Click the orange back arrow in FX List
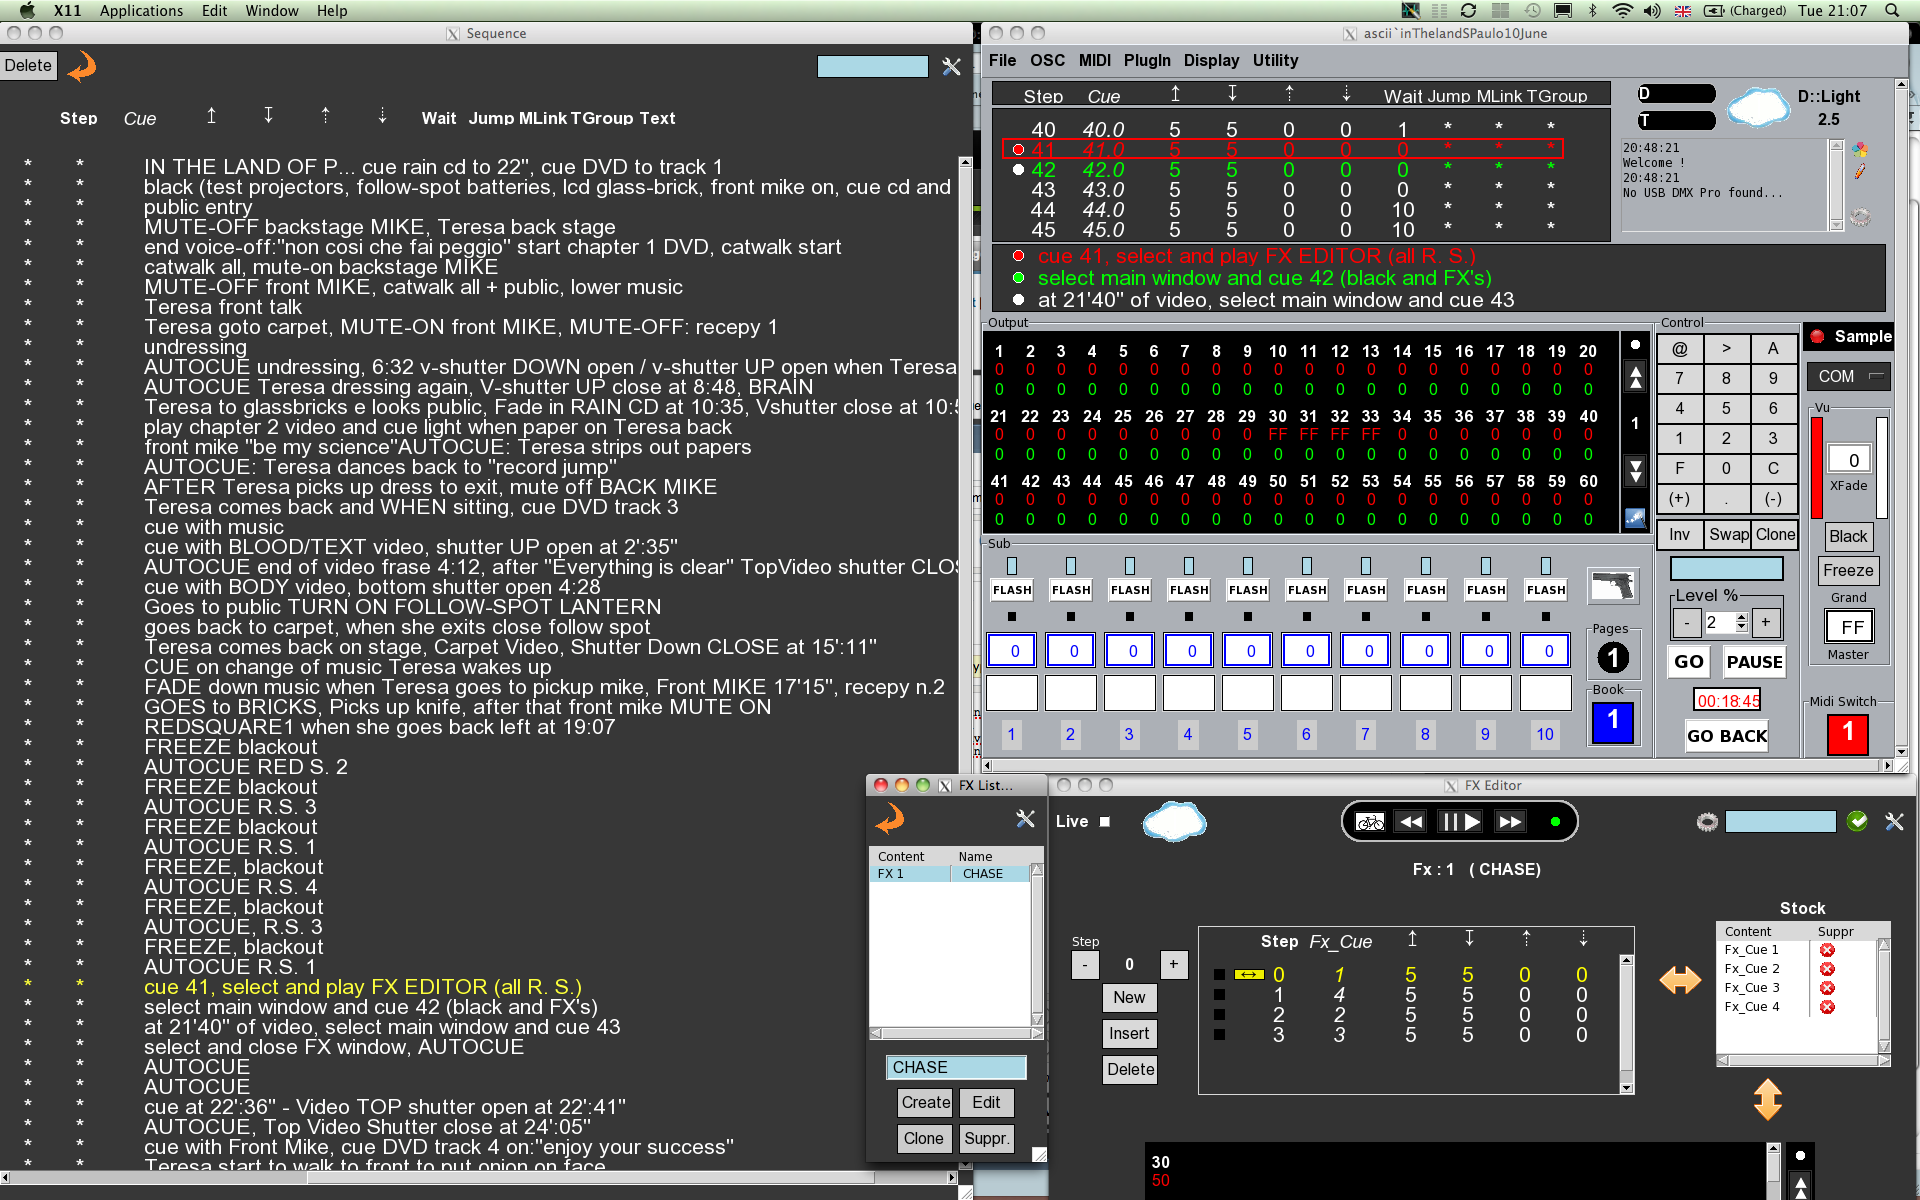This screenshot has height=1200, width=1920. [890, 820]
